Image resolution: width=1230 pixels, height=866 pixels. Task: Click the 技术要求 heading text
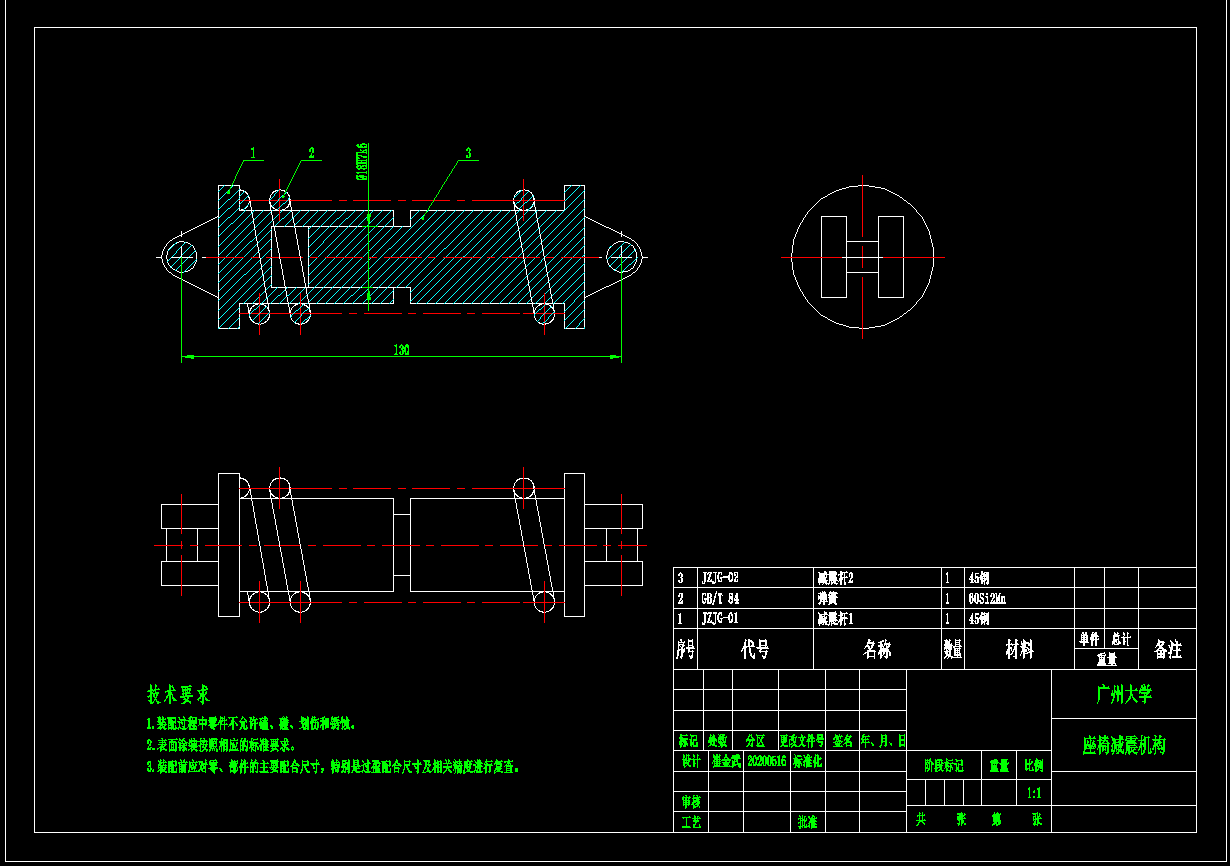click(x=179, y=694)
